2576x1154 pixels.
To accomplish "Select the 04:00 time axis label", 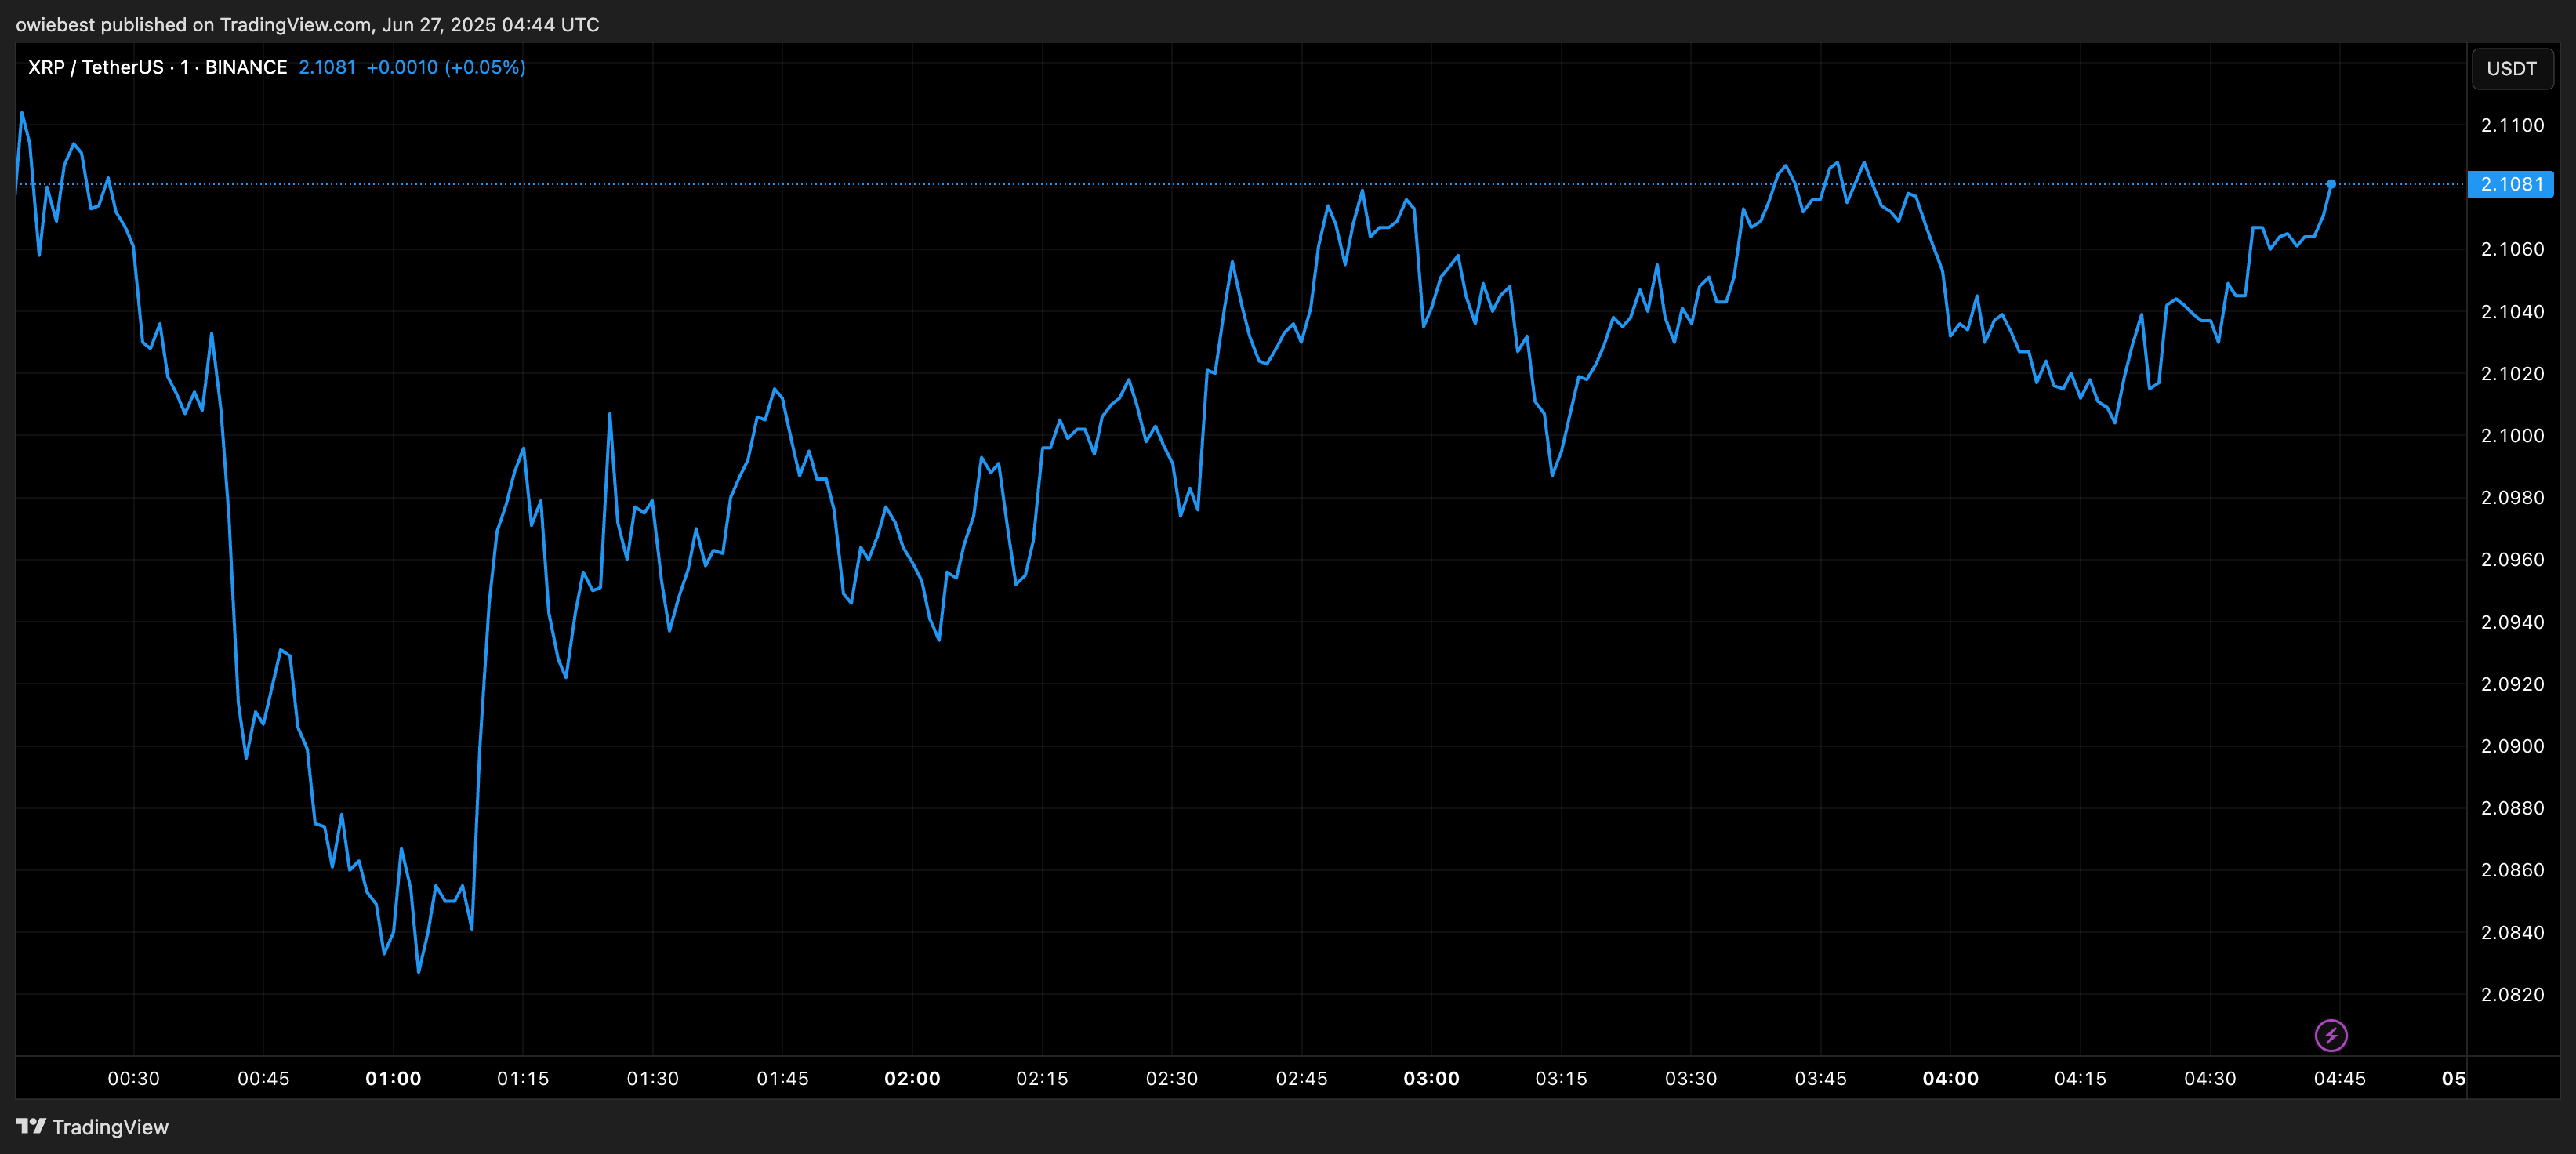I will point(1950,1078).
